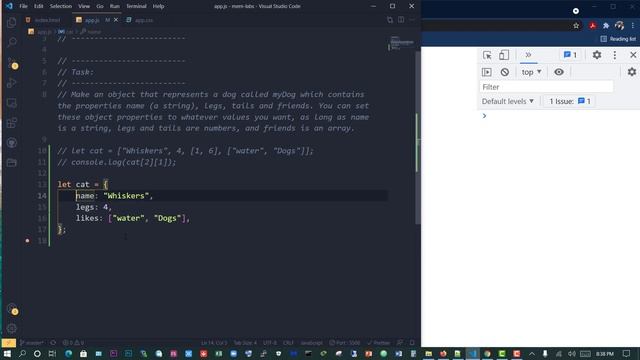Click the console prompt chevron
Screen dimensions: 640x360
pos(484,116)
